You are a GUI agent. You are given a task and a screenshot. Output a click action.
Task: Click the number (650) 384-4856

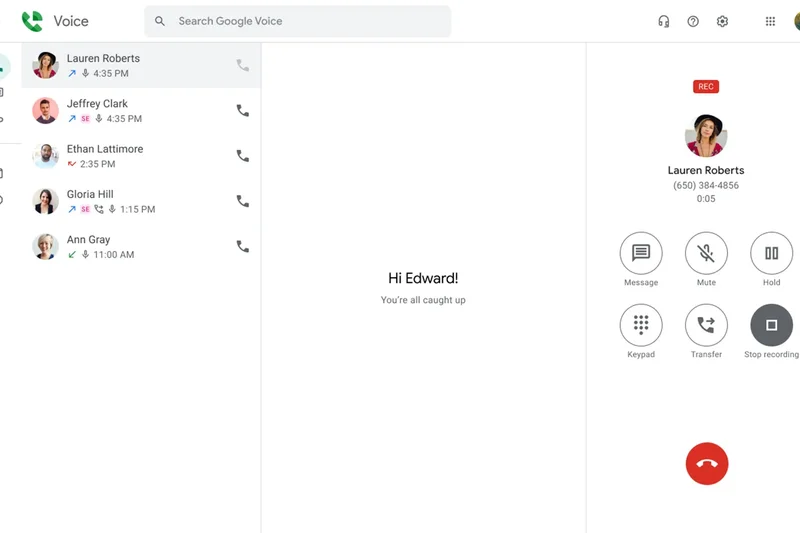(706, 185)
